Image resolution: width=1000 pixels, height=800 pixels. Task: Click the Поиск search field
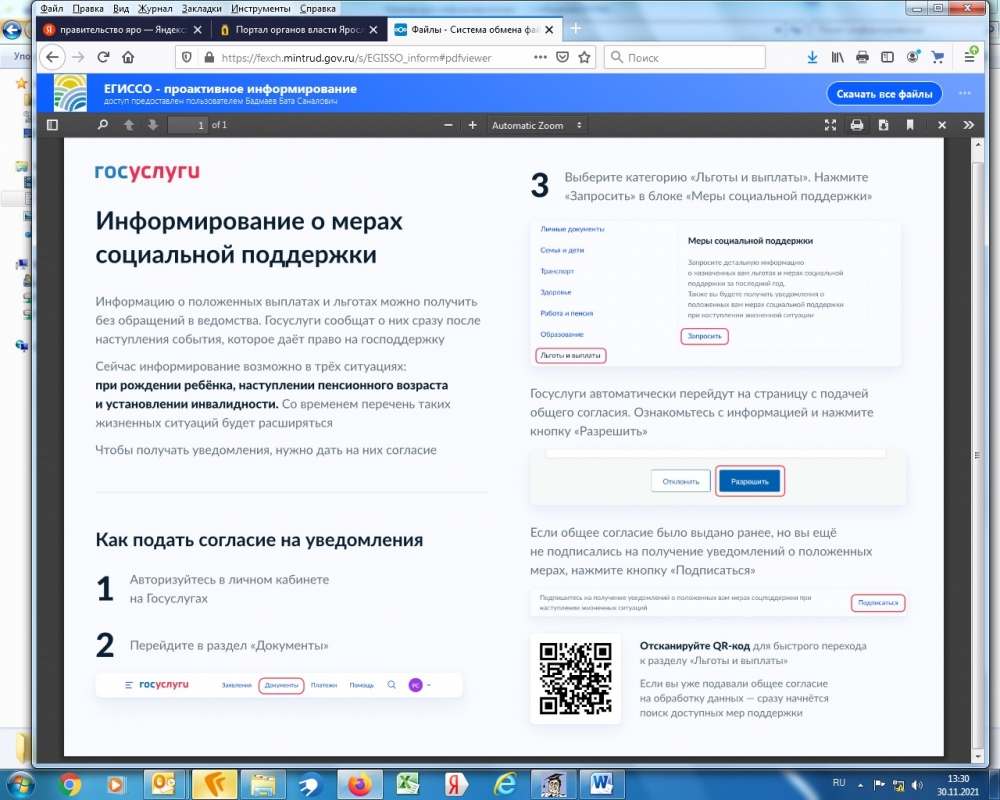click(x=684, y=57)
